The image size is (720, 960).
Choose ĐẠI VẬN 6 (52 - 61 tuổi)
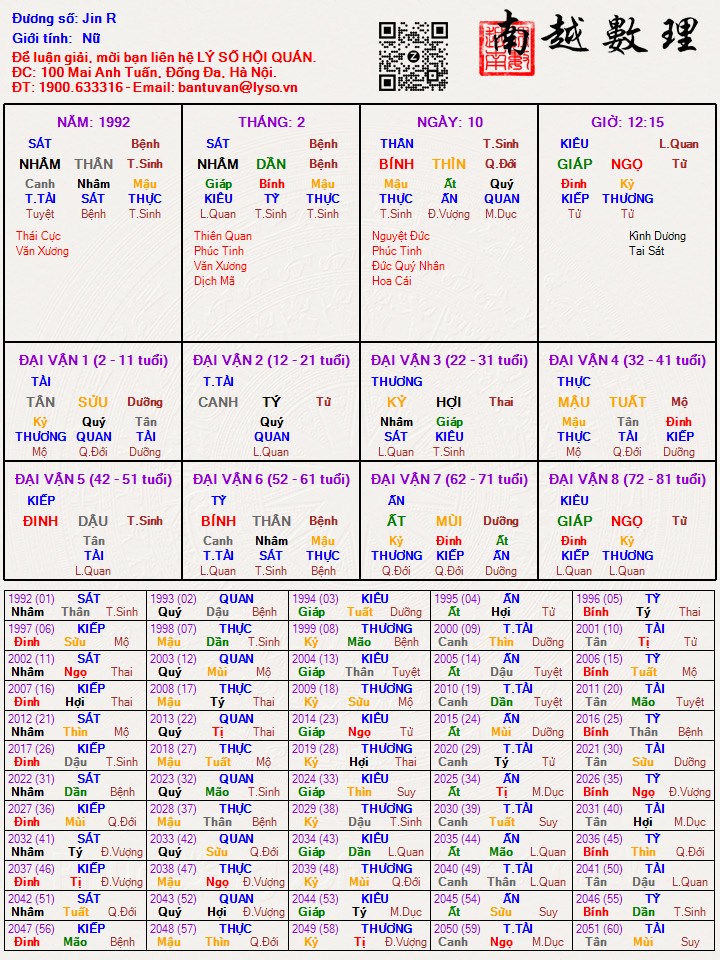click(271, 479)
